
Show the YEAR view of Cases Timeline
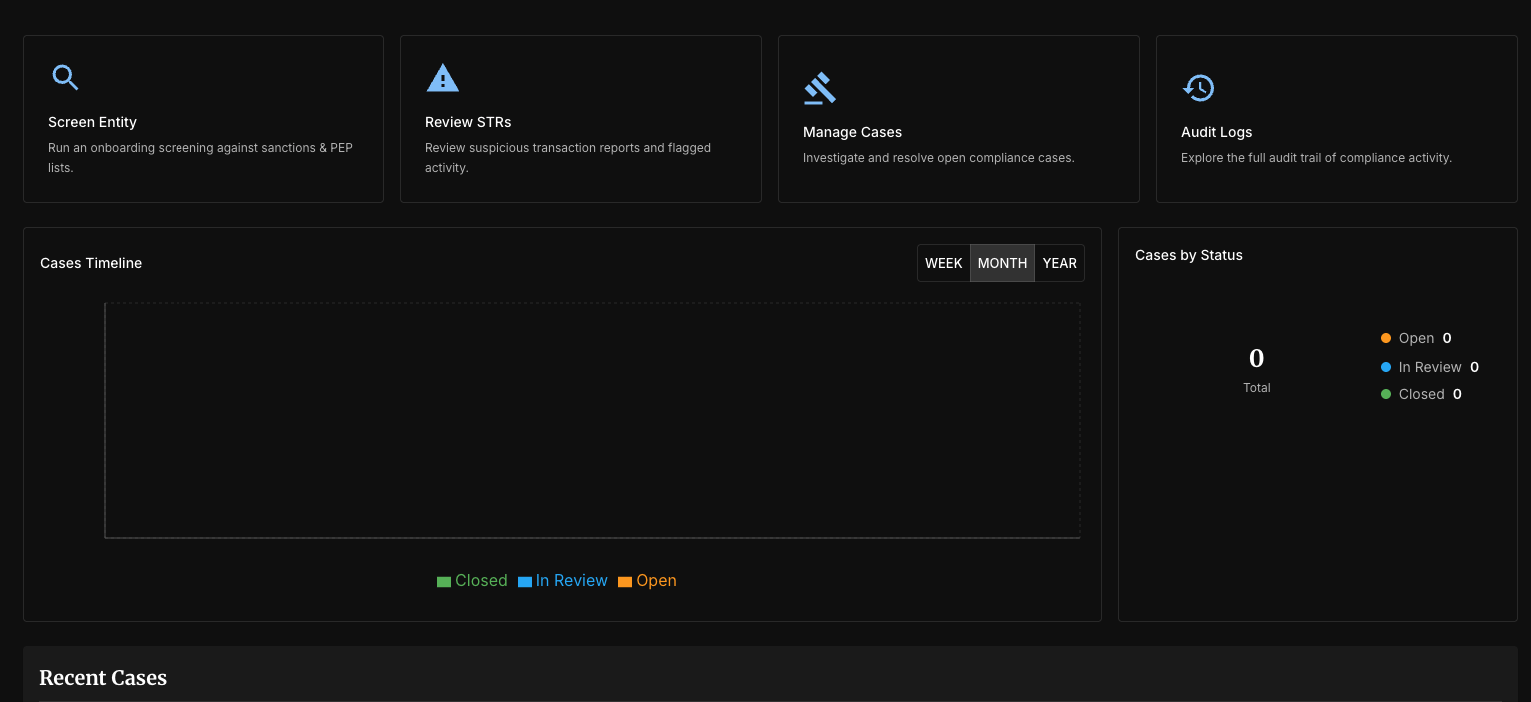pos(1059,263)
